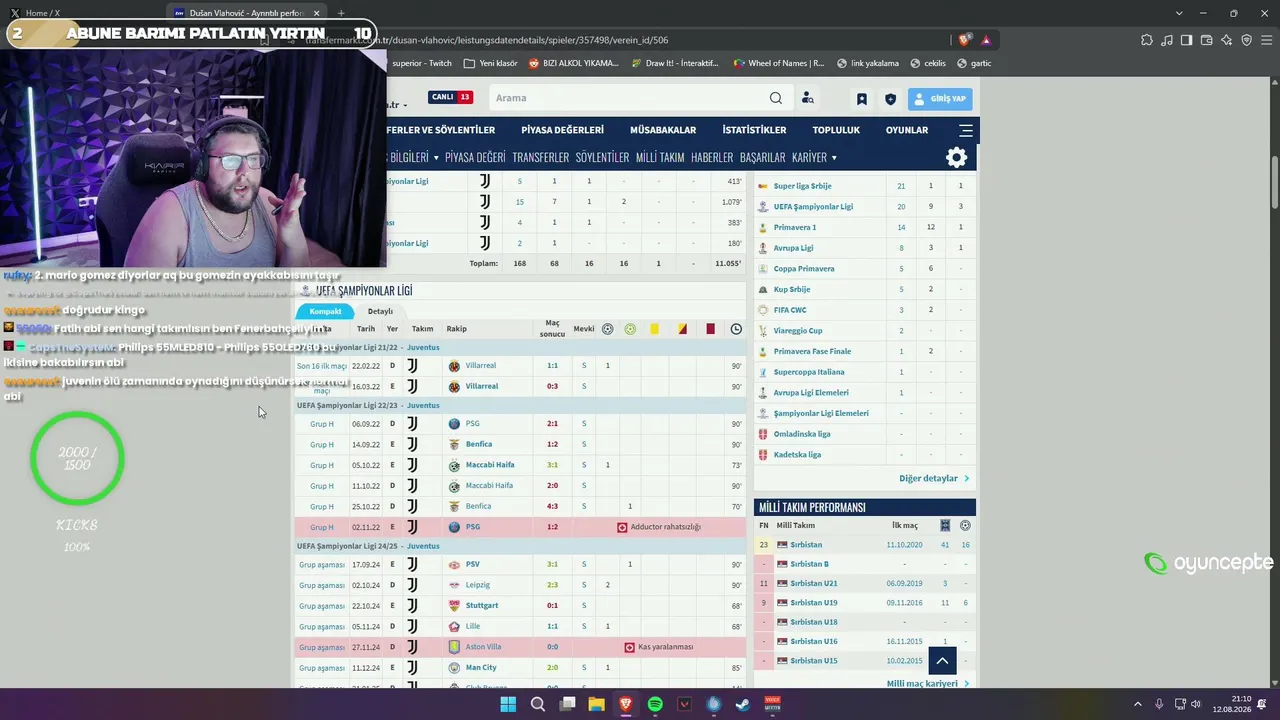The image size is (1280, 720).
Task: Click the second yellow card column icon
Action: (x=682, y=329)
